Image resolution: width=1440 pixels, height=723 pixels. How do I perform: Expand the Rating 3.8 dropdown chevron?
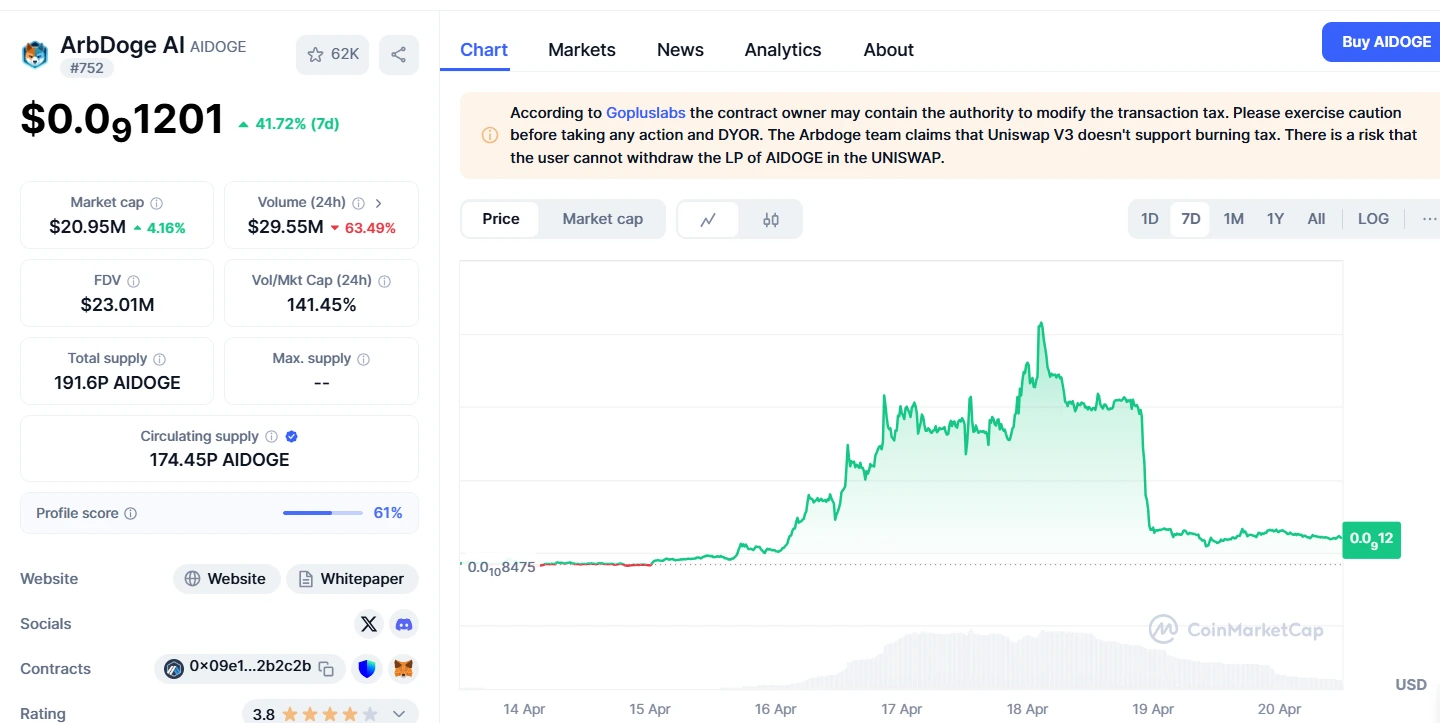[x=399, y=714]
